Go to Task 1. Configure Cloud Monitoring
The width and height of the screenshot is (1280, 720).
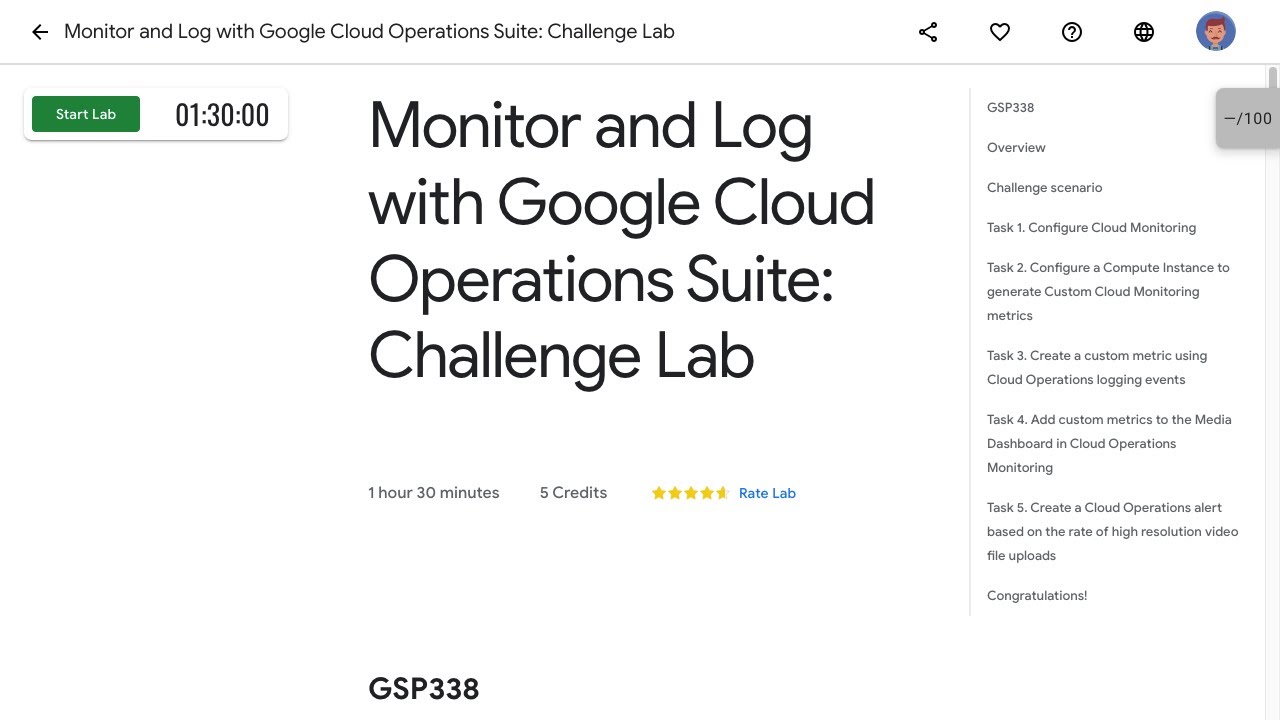coord(1091,227)
